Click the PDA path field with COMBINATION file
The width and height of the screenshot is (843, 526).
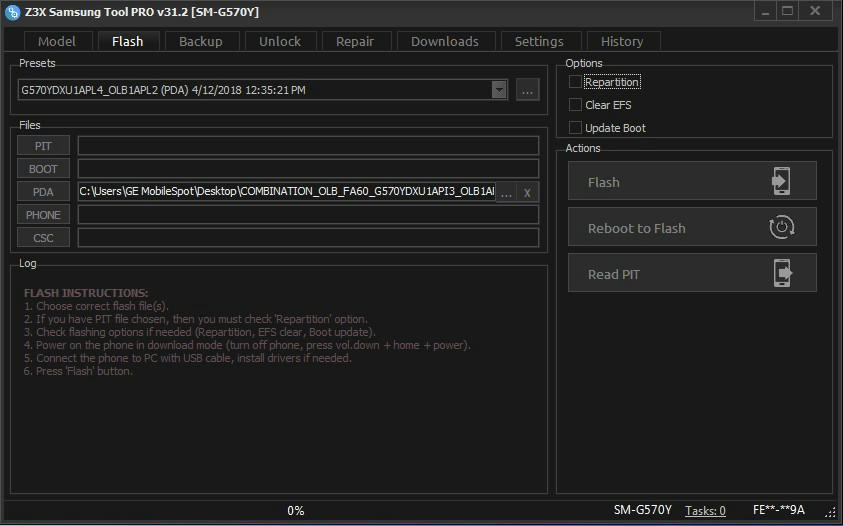(x=287, y=191)
